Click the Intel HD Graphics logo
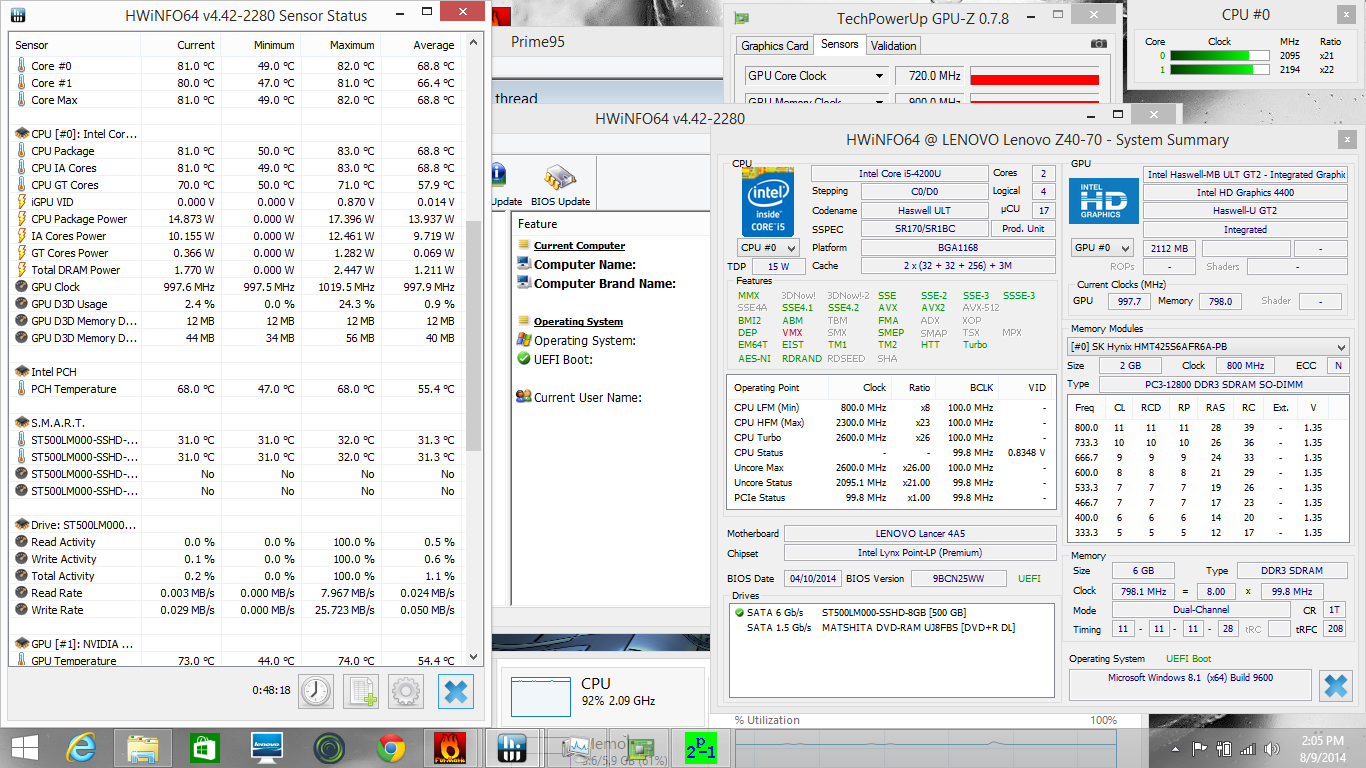Screen dimensions: 1366x768 point(1104,200)
